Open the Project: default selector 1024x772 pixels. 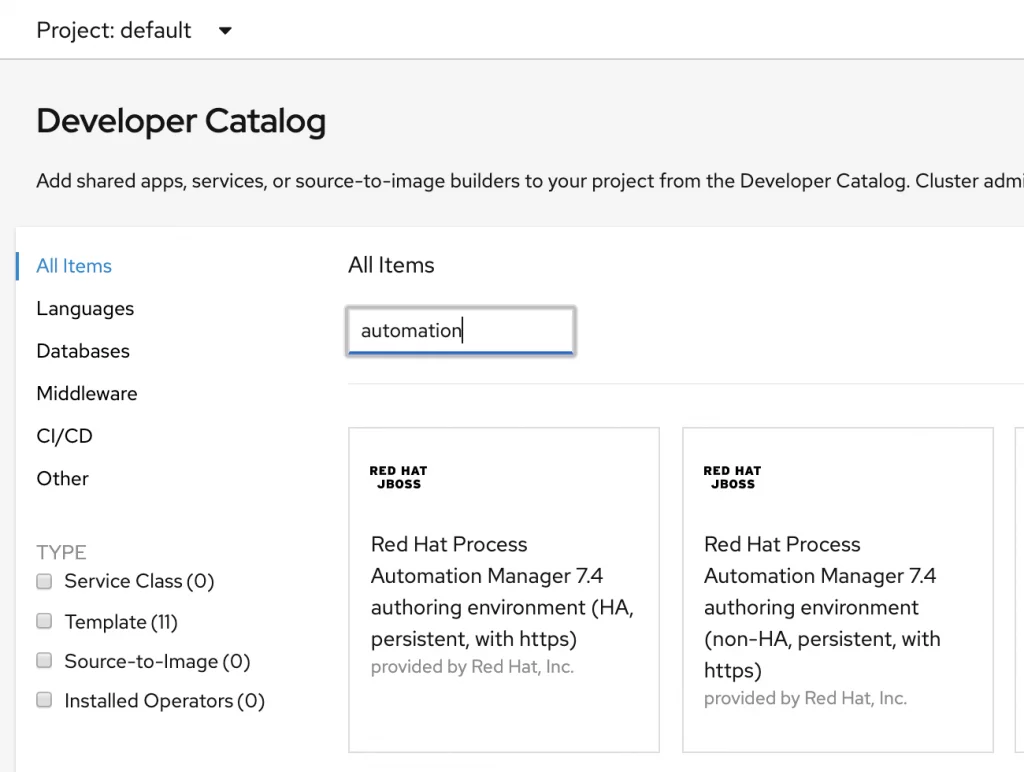pyautogui.click(x=114, y=30)
